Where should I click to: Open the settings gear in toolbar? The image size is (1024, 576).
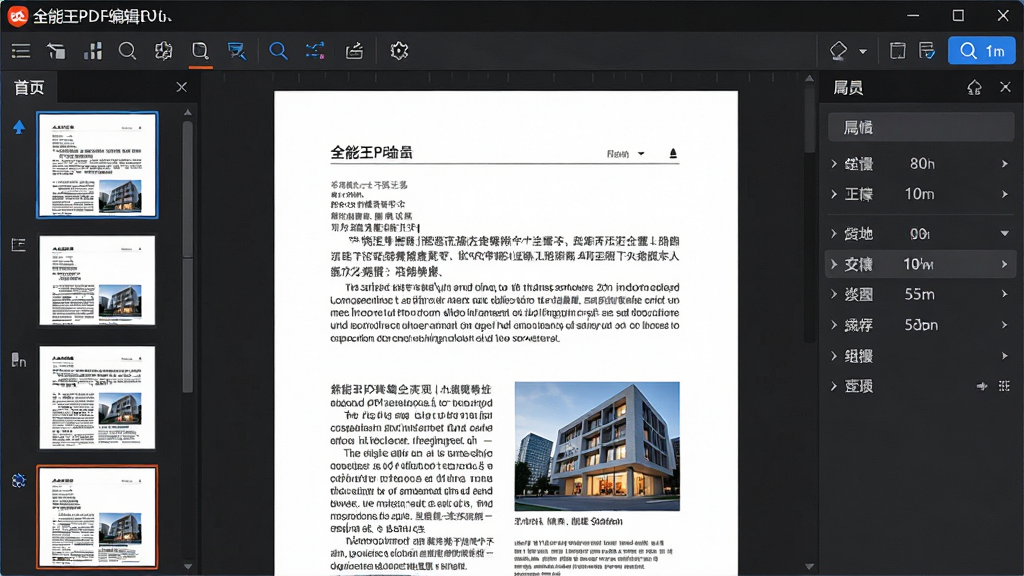point(399,51)
